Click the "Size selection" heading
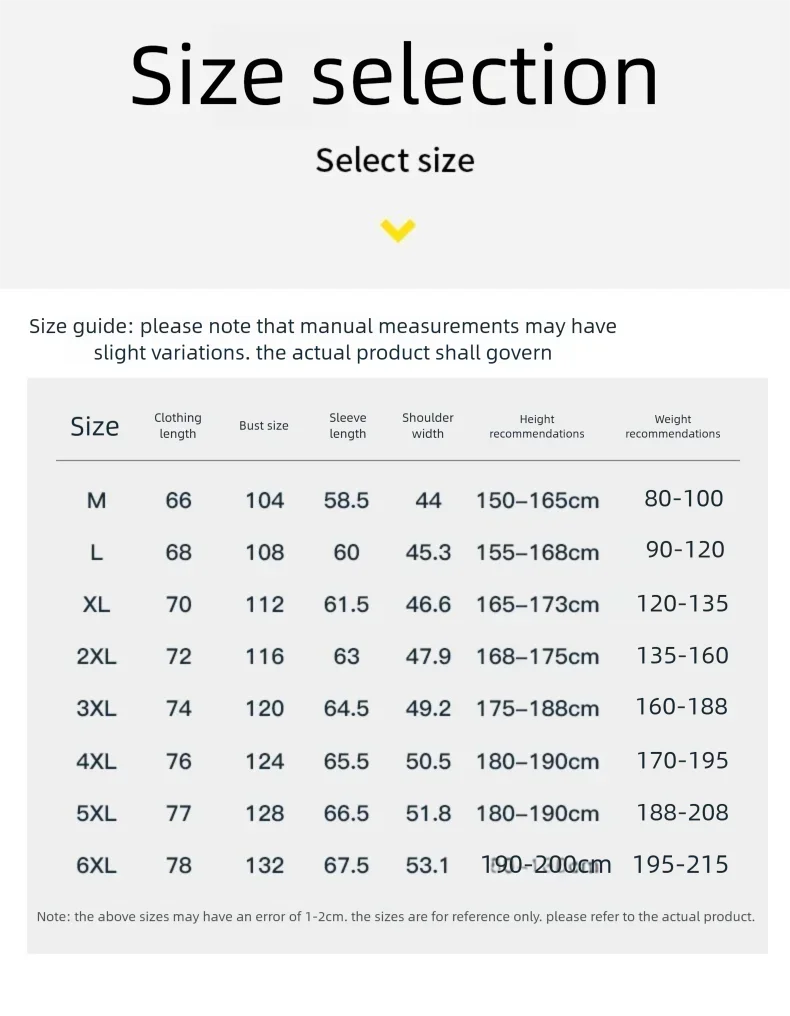The image size is (790, 1016). point(395,77)
